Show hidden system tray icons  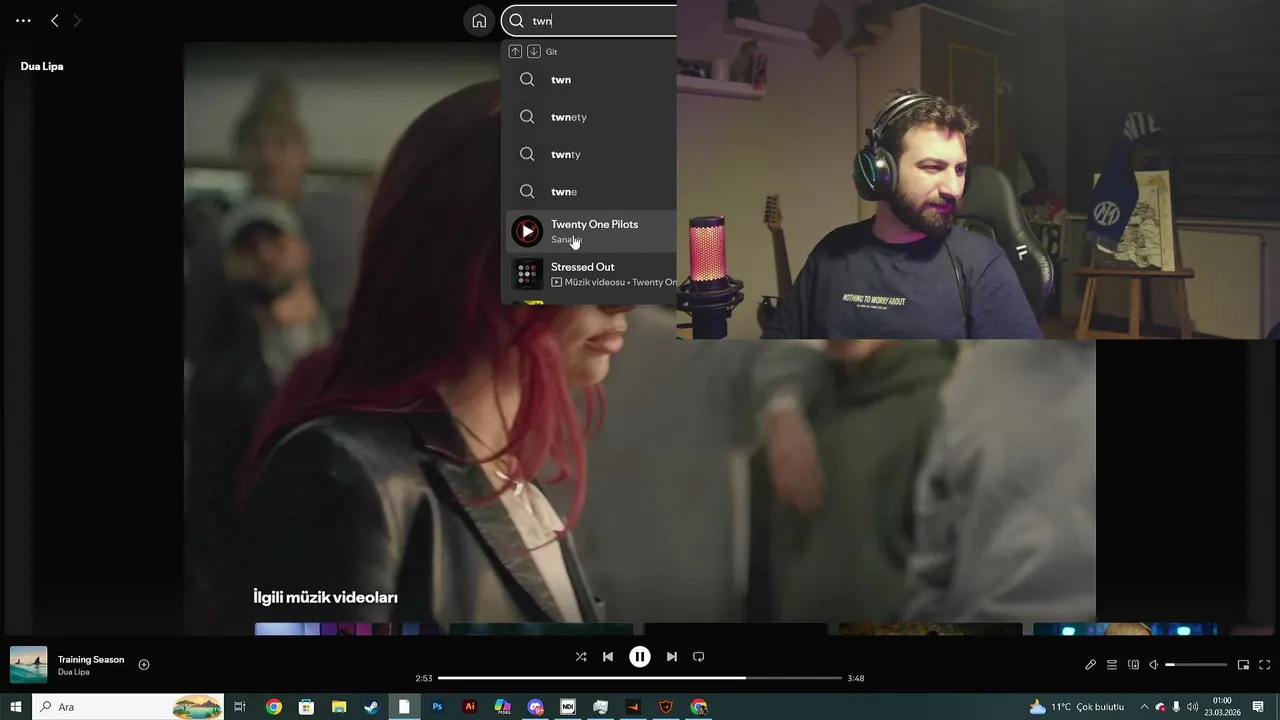coord(1144,707)
